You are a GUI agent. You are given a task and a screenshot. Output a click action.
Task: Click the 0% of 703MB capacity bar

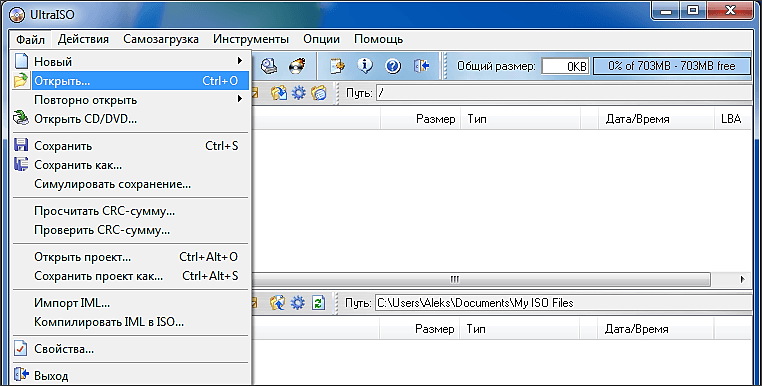(672, 66)
